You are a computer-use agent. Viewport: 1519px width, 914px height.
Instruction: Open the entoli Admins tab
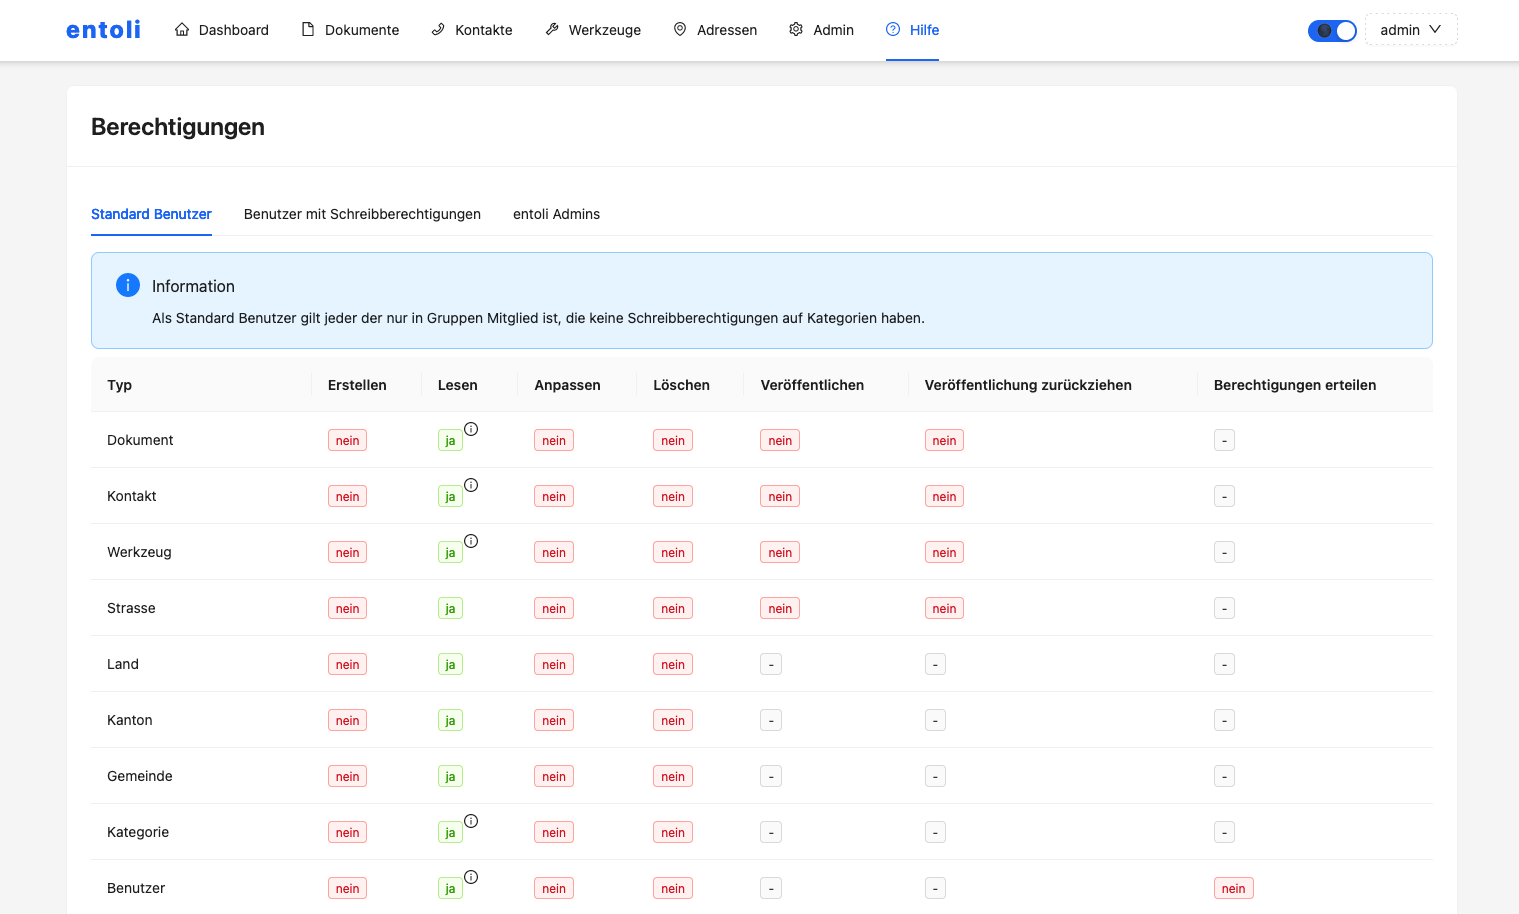pyautogui.click(x=556, y=214)
